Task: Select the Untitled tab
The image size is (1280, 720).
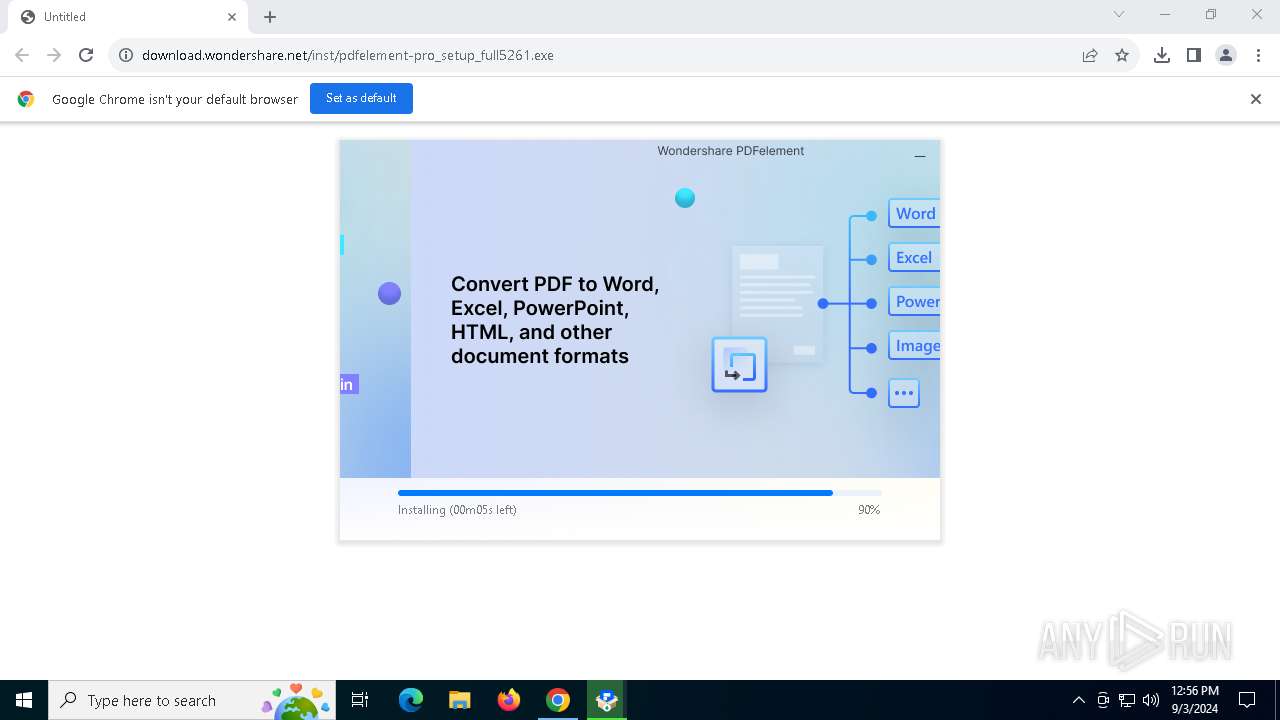Action: click(128, 17)
